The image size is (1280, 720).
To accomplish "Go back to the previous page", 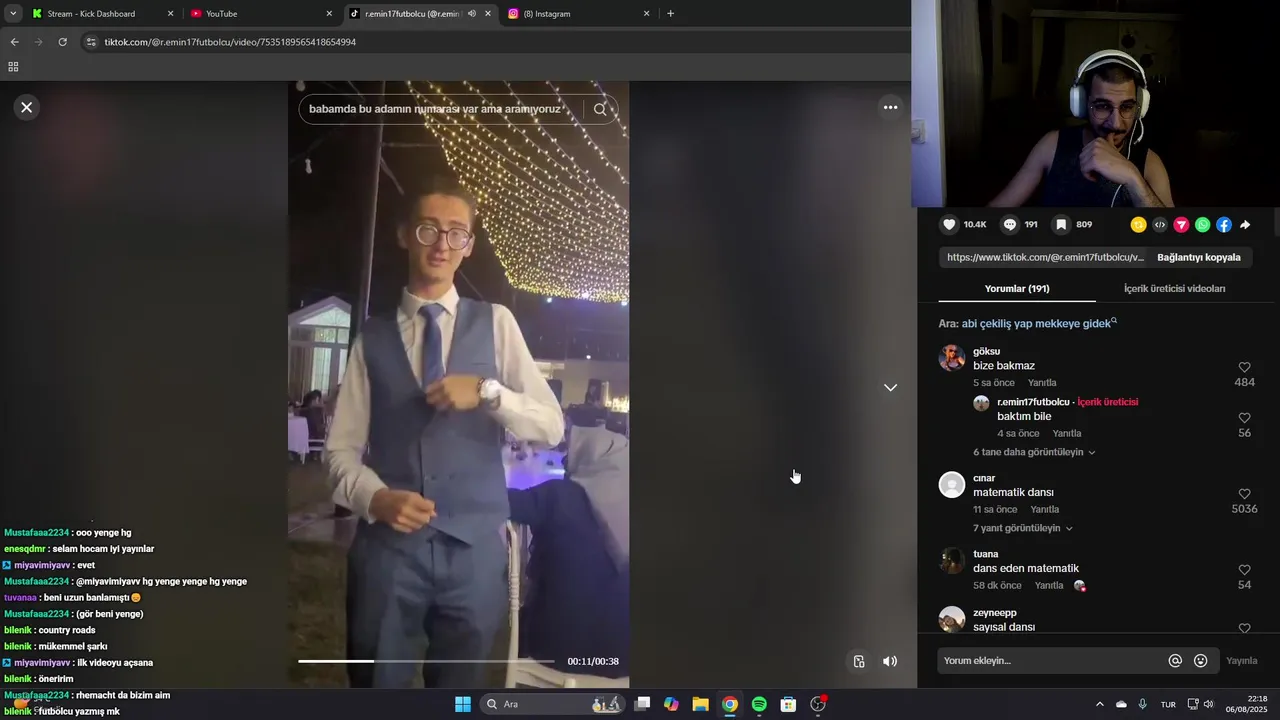I will coord(14,42).
